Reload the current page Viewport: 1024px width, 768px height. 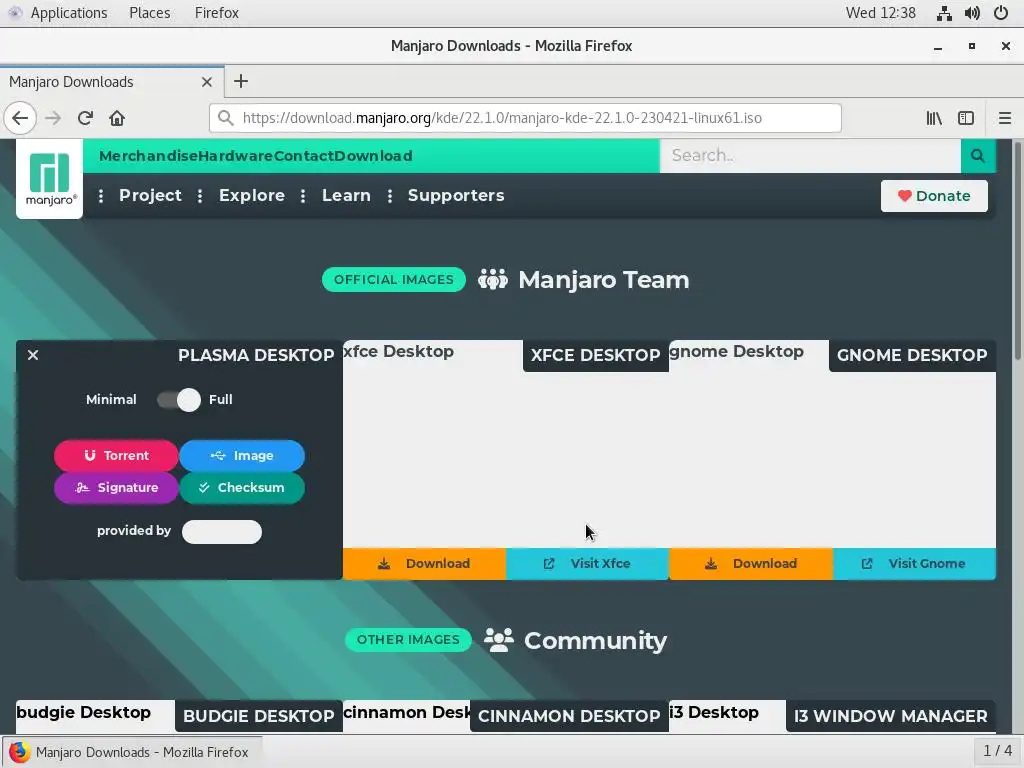(x=85, y=118)
